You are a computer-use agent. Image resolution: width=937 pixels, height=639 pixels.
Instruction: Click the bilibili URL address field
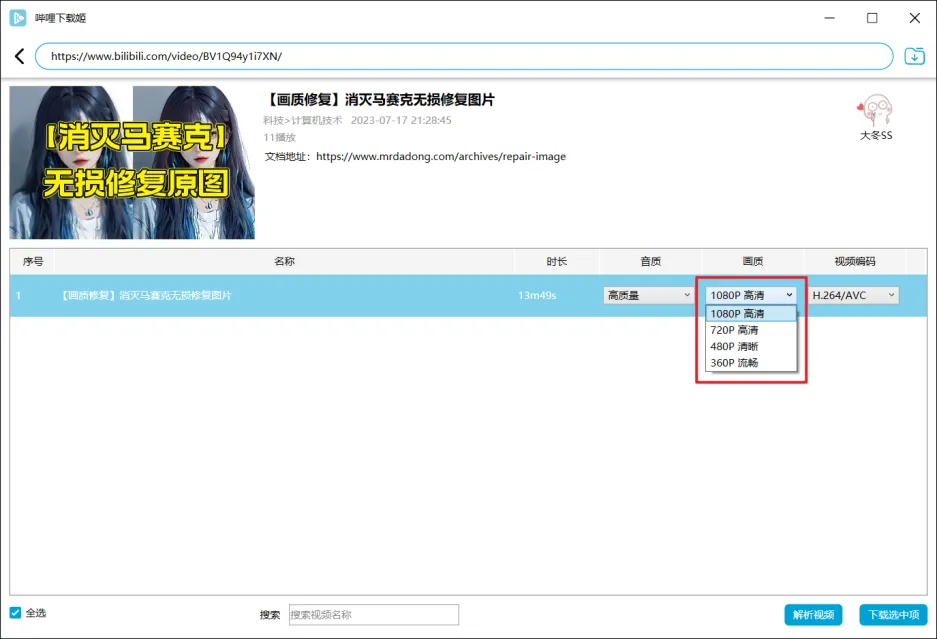464,56
